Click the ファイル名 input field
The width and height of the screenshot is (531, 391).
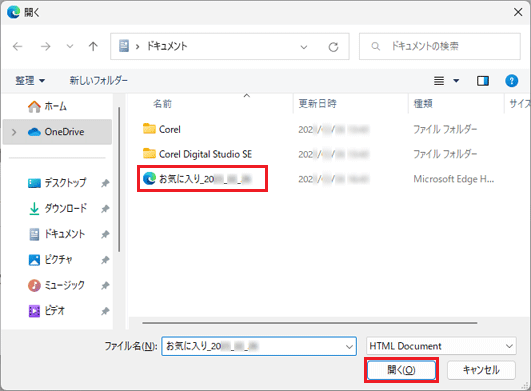pyautogui.click(x=259, y=346)
